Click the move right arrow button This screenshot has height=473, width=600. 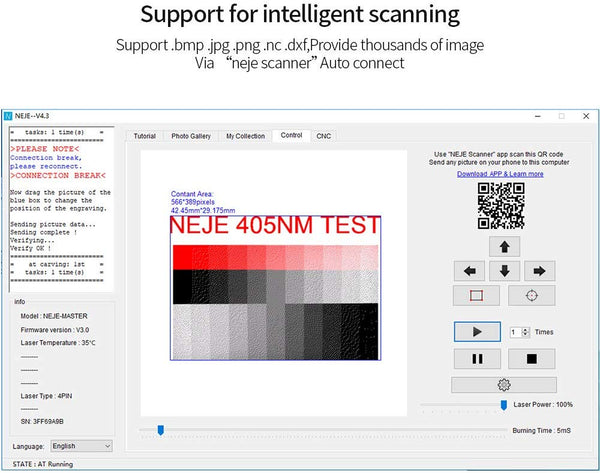pyautogui.click(x=538, y=270)
